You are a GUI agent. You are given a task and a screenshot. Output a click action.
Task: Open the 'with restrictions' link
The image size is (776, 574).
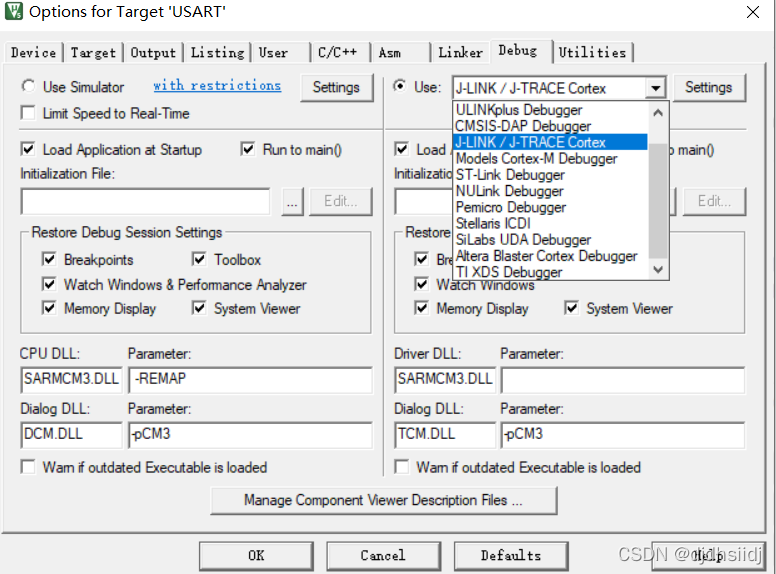coord(217,86)
